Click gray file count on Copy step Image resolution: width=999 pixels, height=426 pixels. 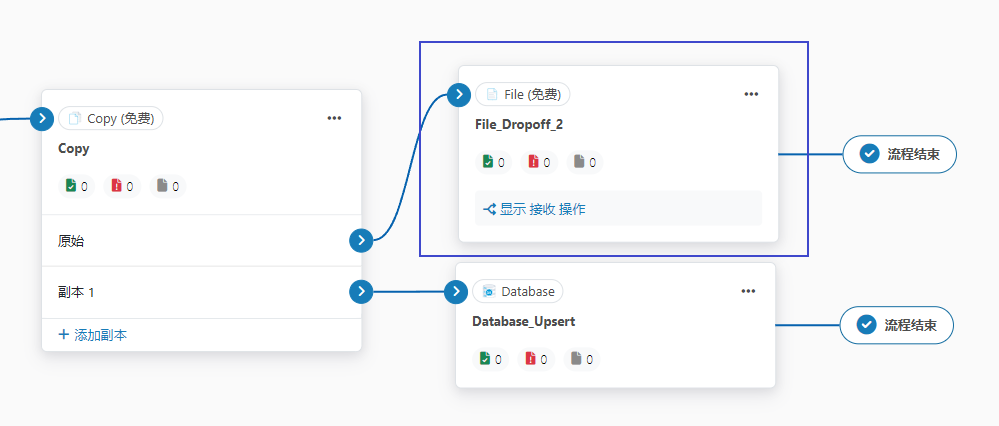pyautogui.click(x=168, y=186)
